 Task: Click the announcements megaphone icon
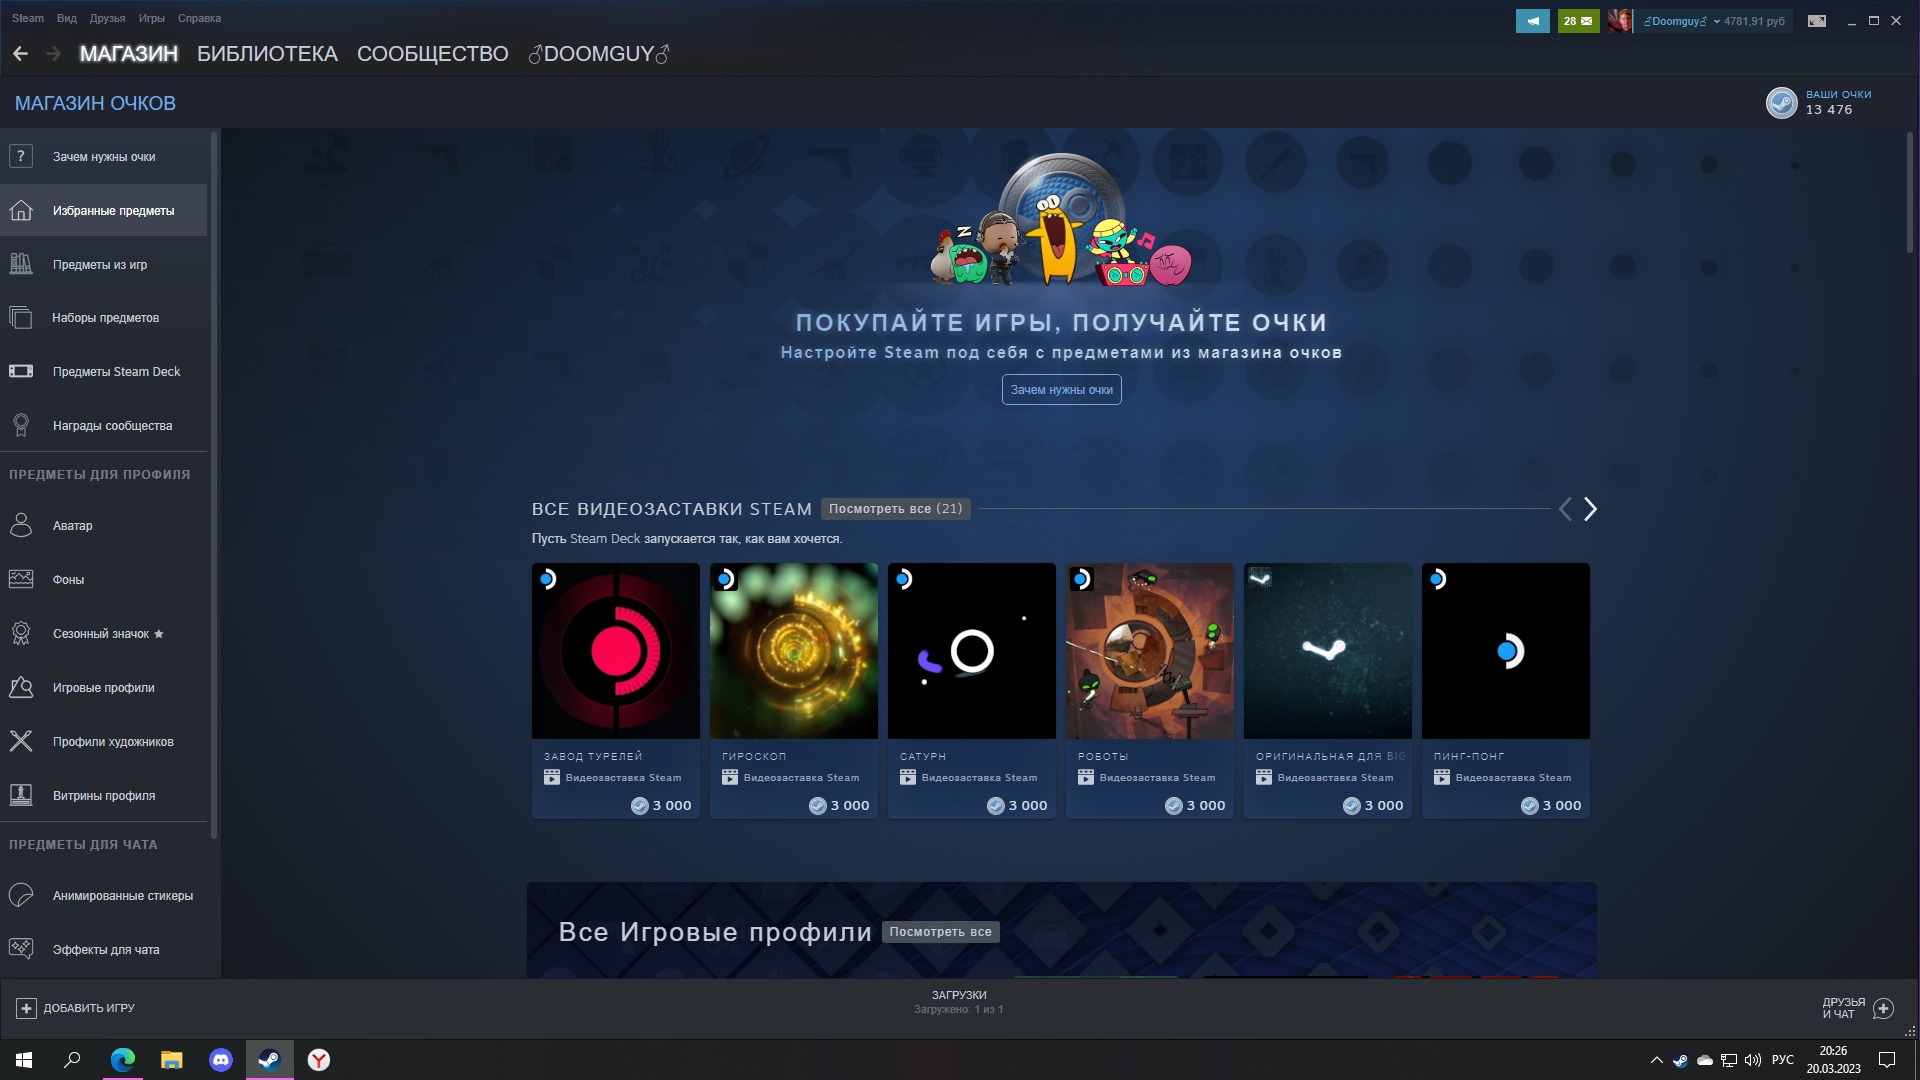tap(1532, 20)
